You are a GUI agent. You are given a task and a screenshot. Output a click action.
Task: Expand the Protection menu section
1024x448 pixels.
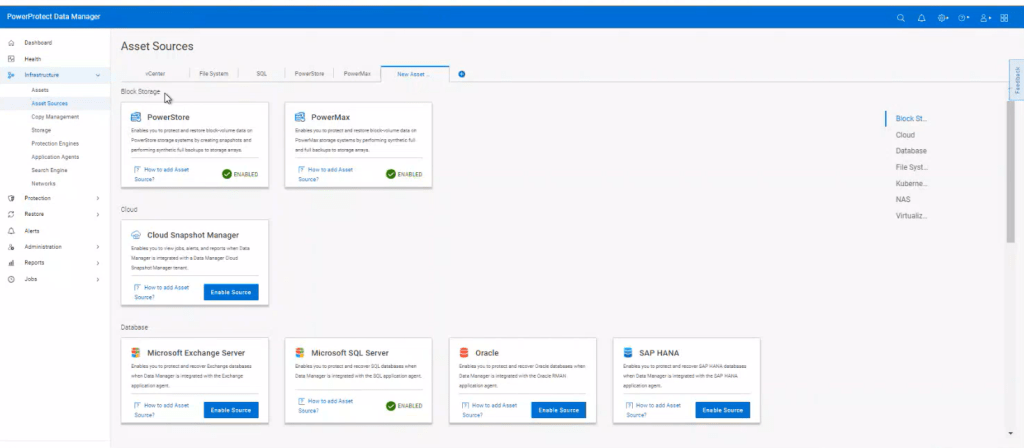coord(97,198)
